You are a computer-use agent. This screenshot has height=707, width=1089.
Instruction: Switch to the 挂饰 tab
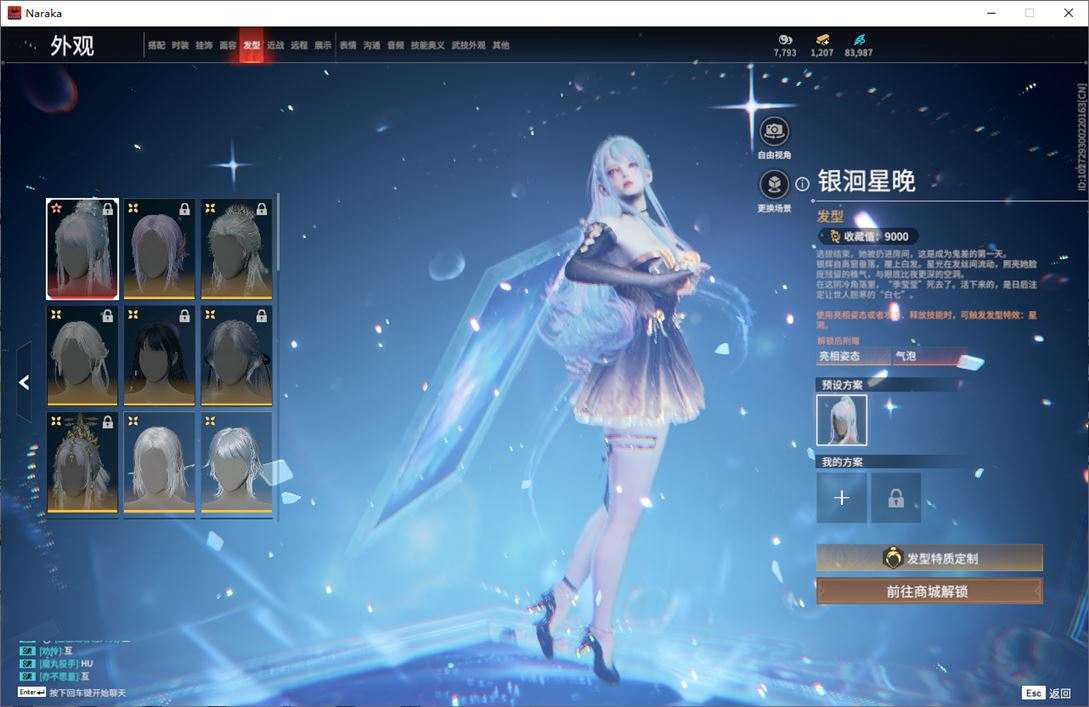pyautogui.click(x=203, y=45)
